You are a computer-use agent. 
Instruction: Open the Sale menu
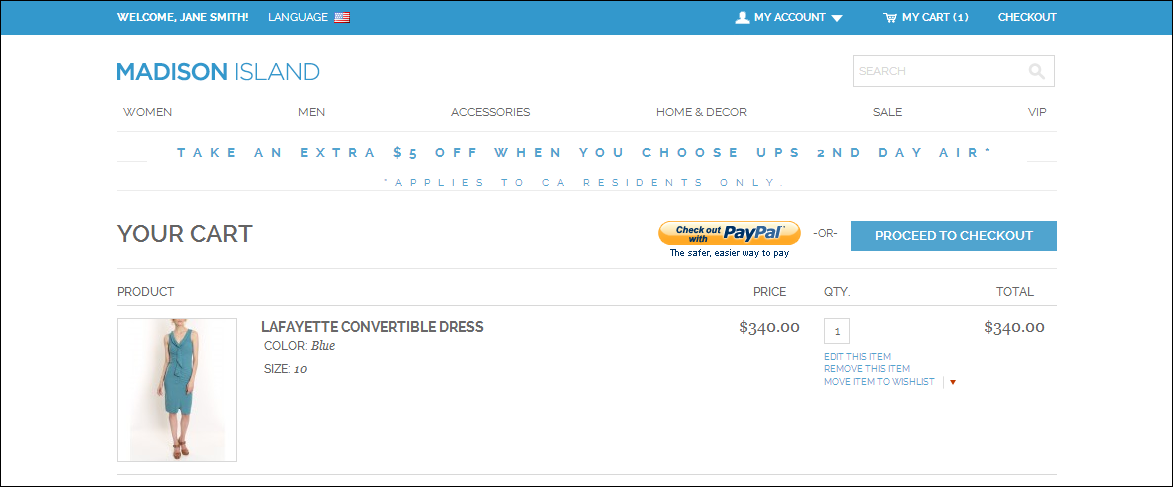(x=887, y=112)
